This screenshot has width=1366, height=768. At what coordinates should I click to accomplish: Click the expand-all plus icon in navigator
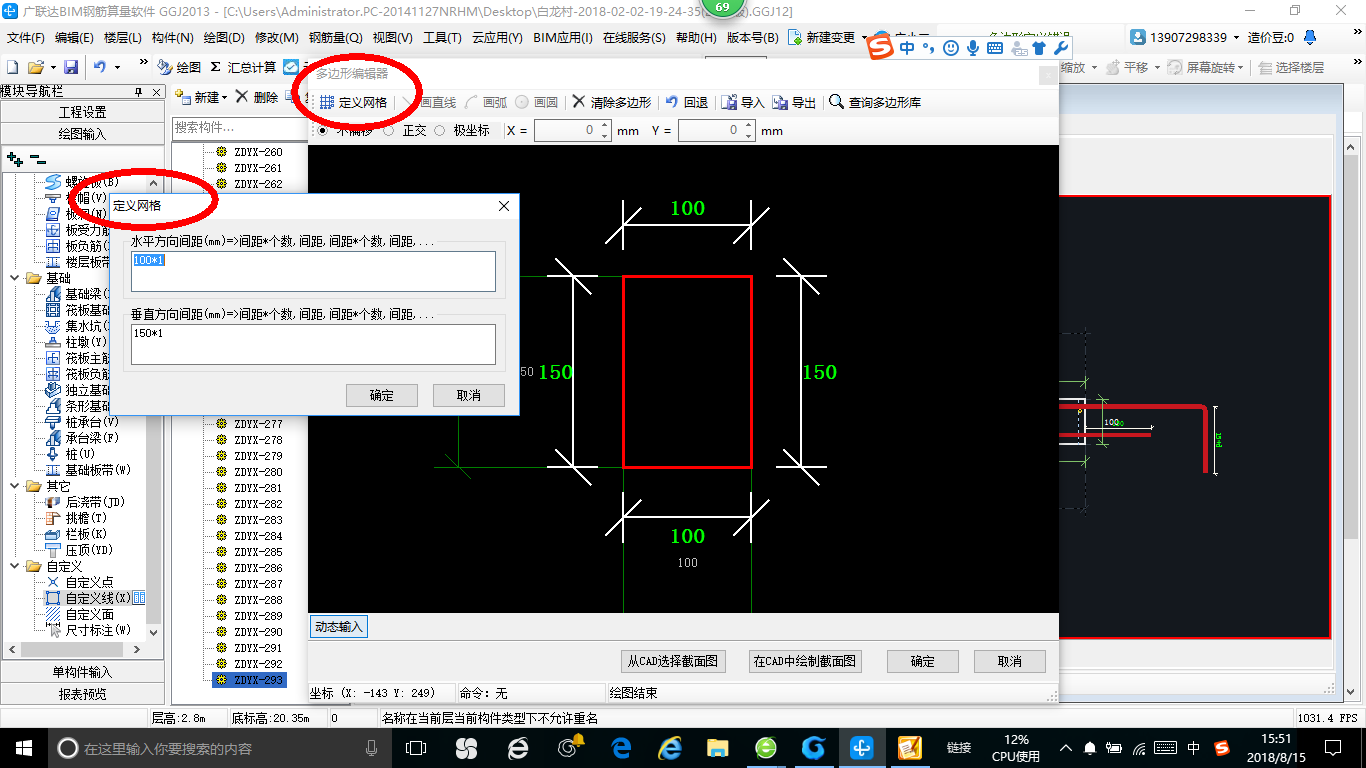click(x=14, y=159)
